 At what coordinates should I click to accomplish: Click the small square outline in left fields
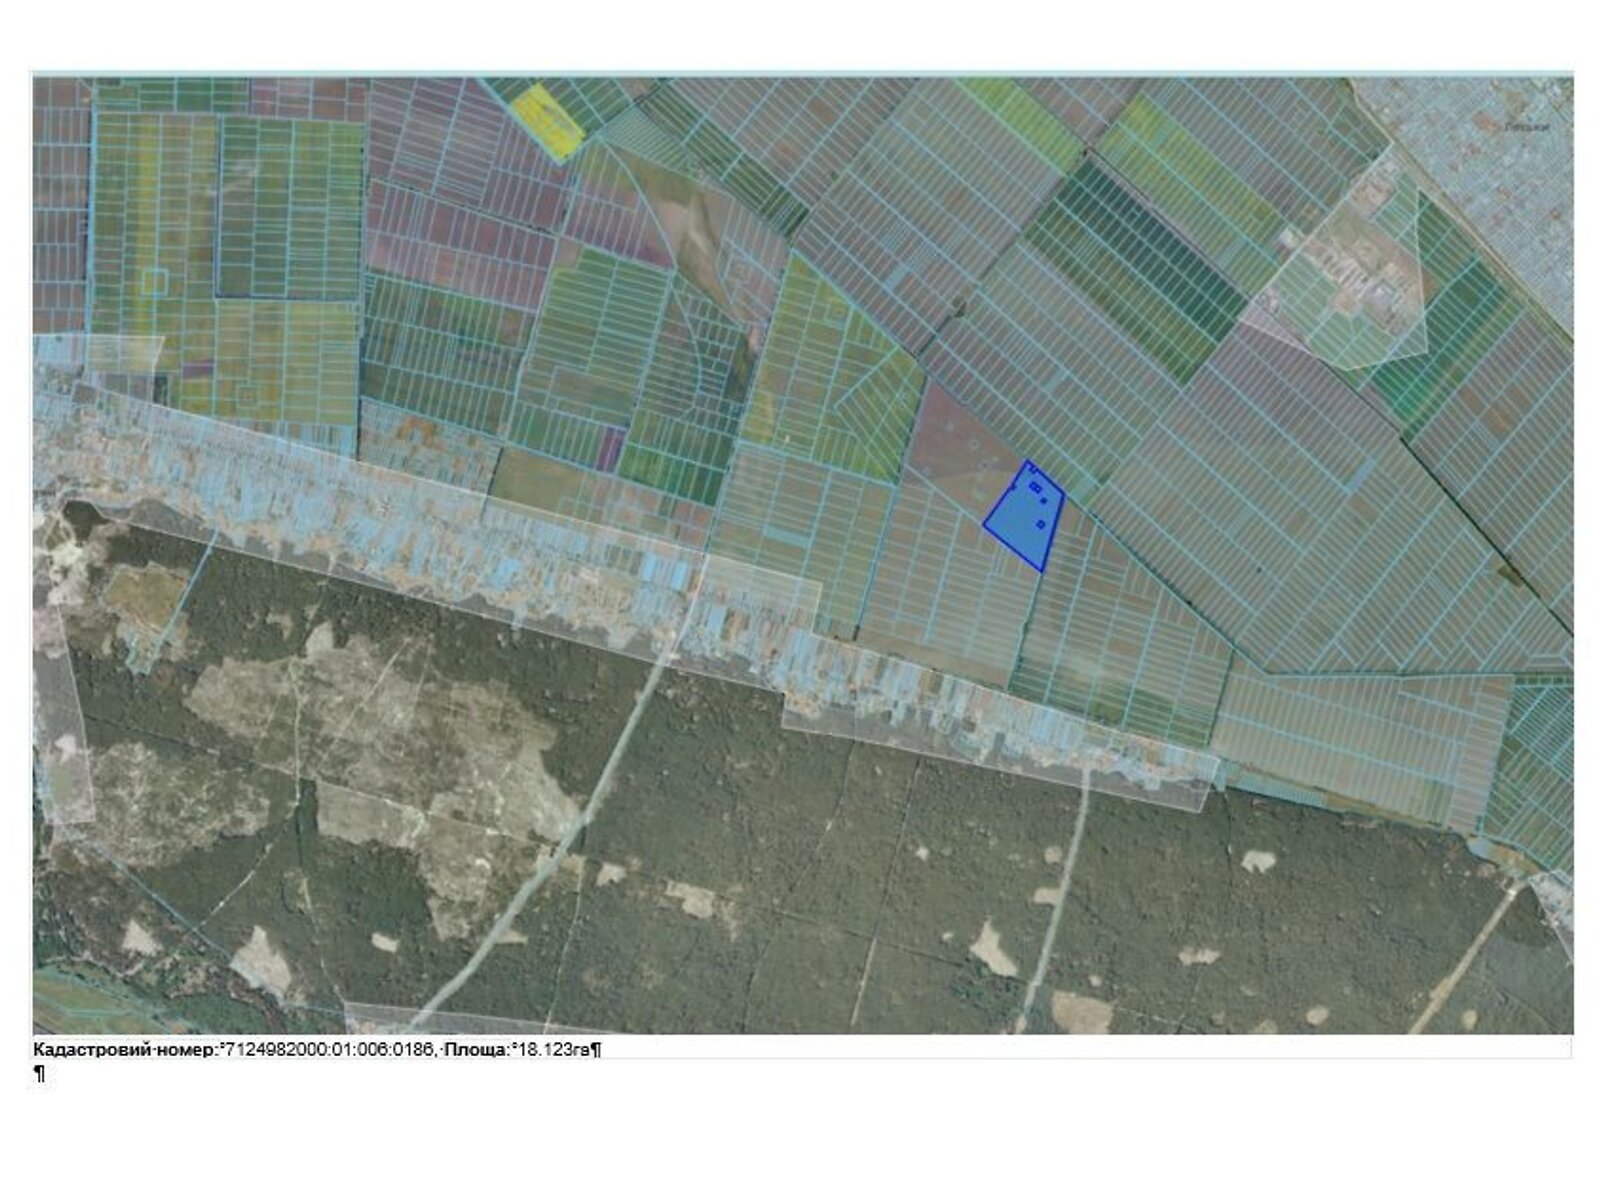153,281
